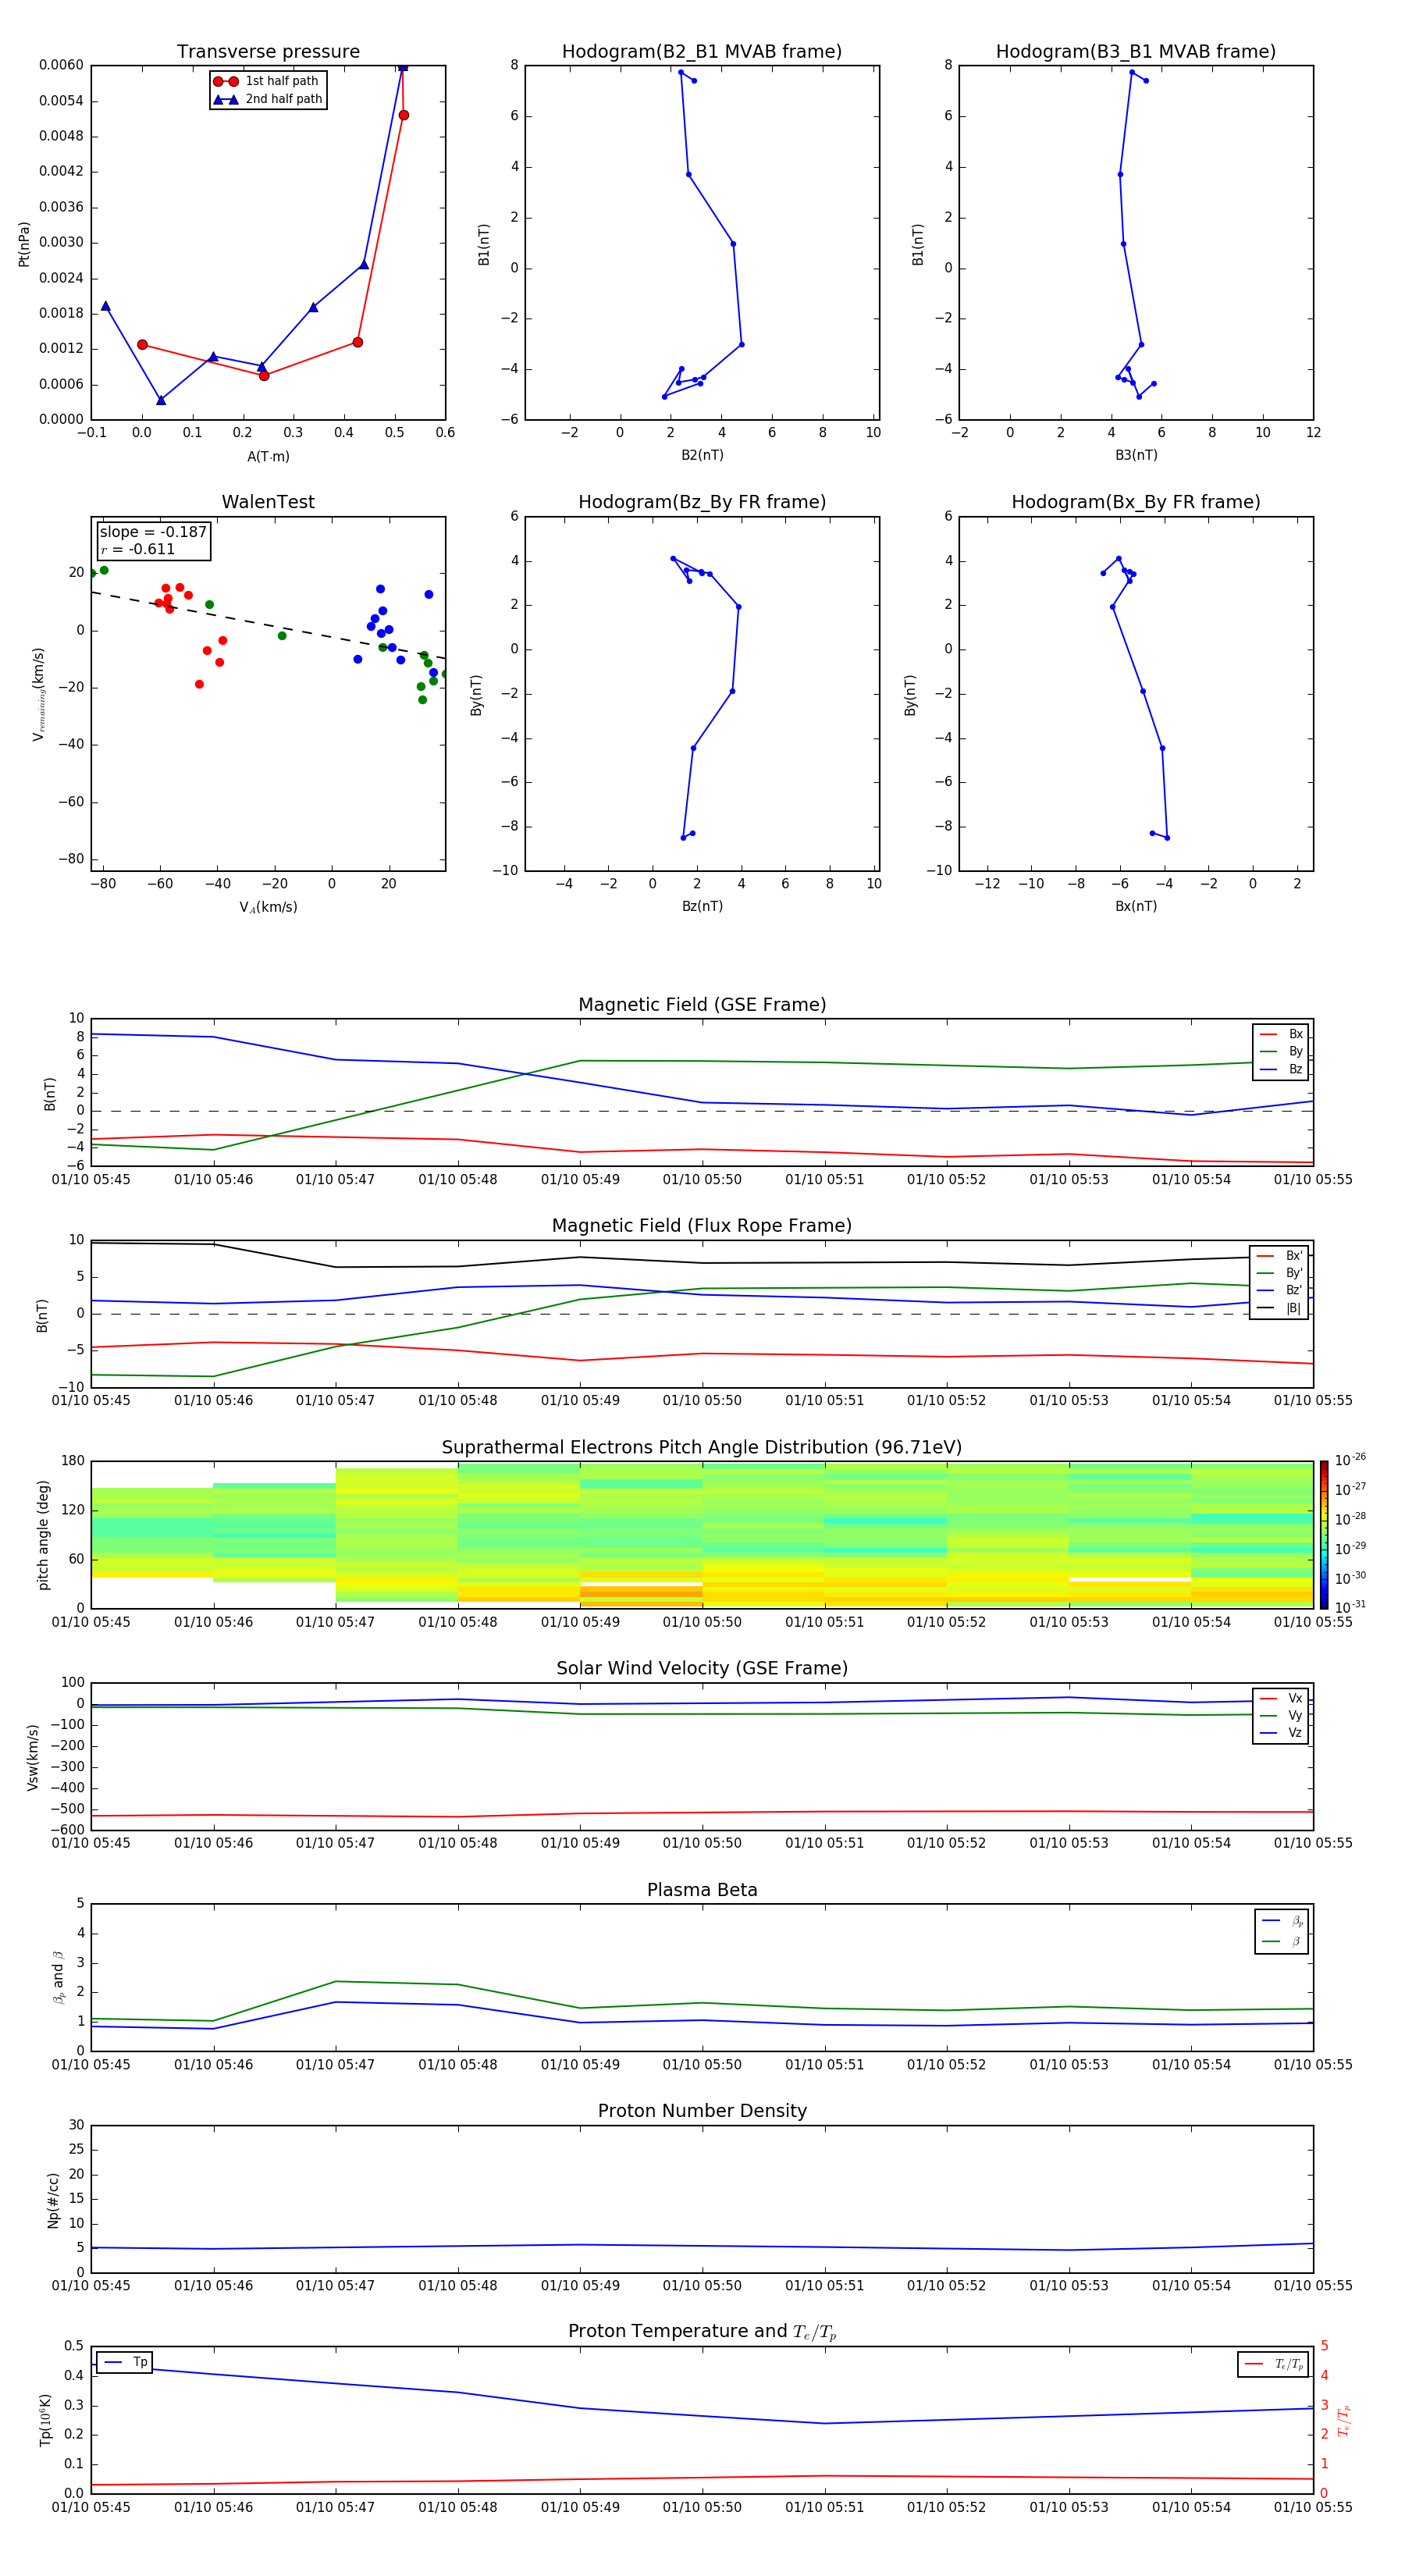The width and height of the screenshot is (1405, 2576).
Task: Click the "Transverse pressure" plot title
Action: (x=268, y=52)
